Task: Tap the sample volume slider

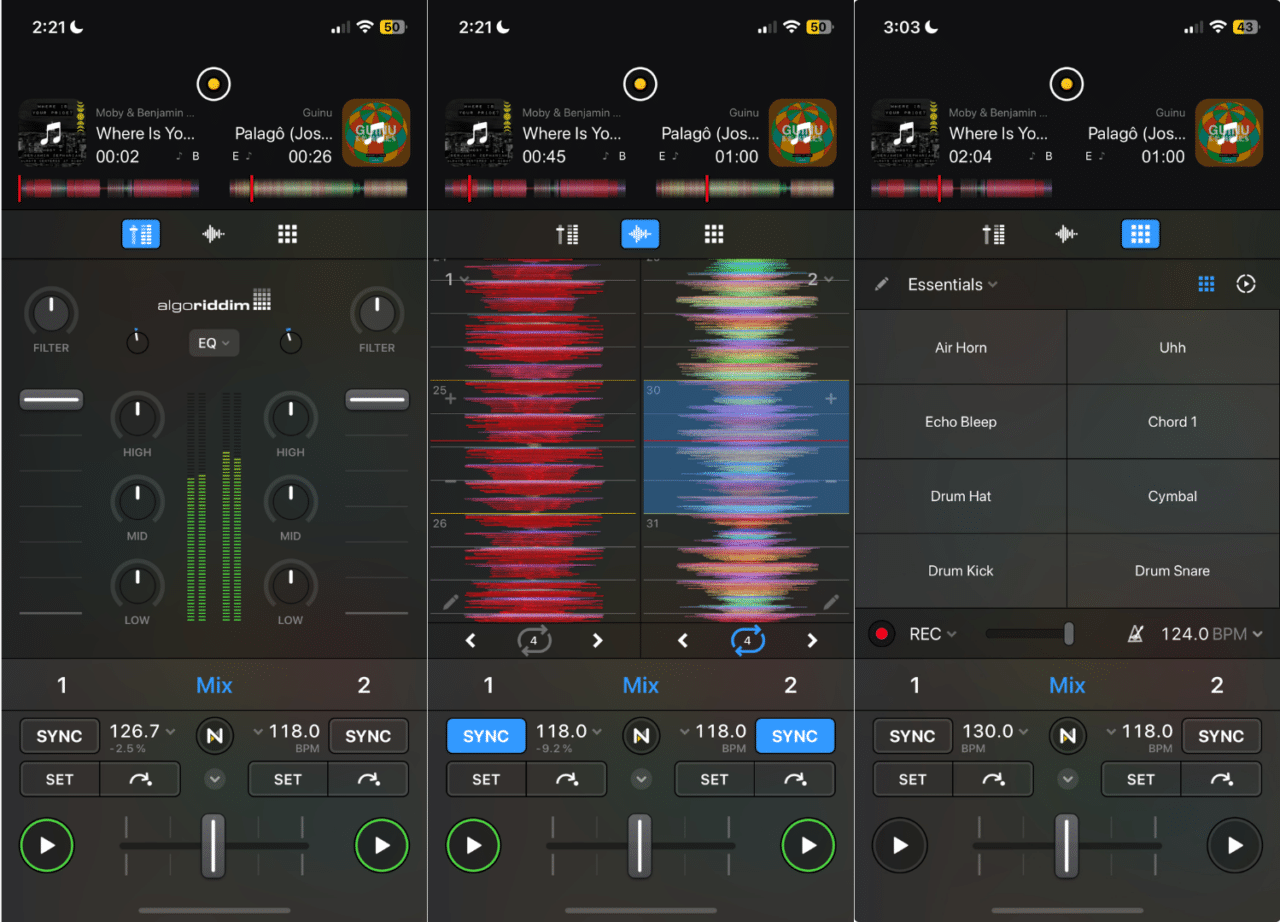Action: [x=1029, y=632]
